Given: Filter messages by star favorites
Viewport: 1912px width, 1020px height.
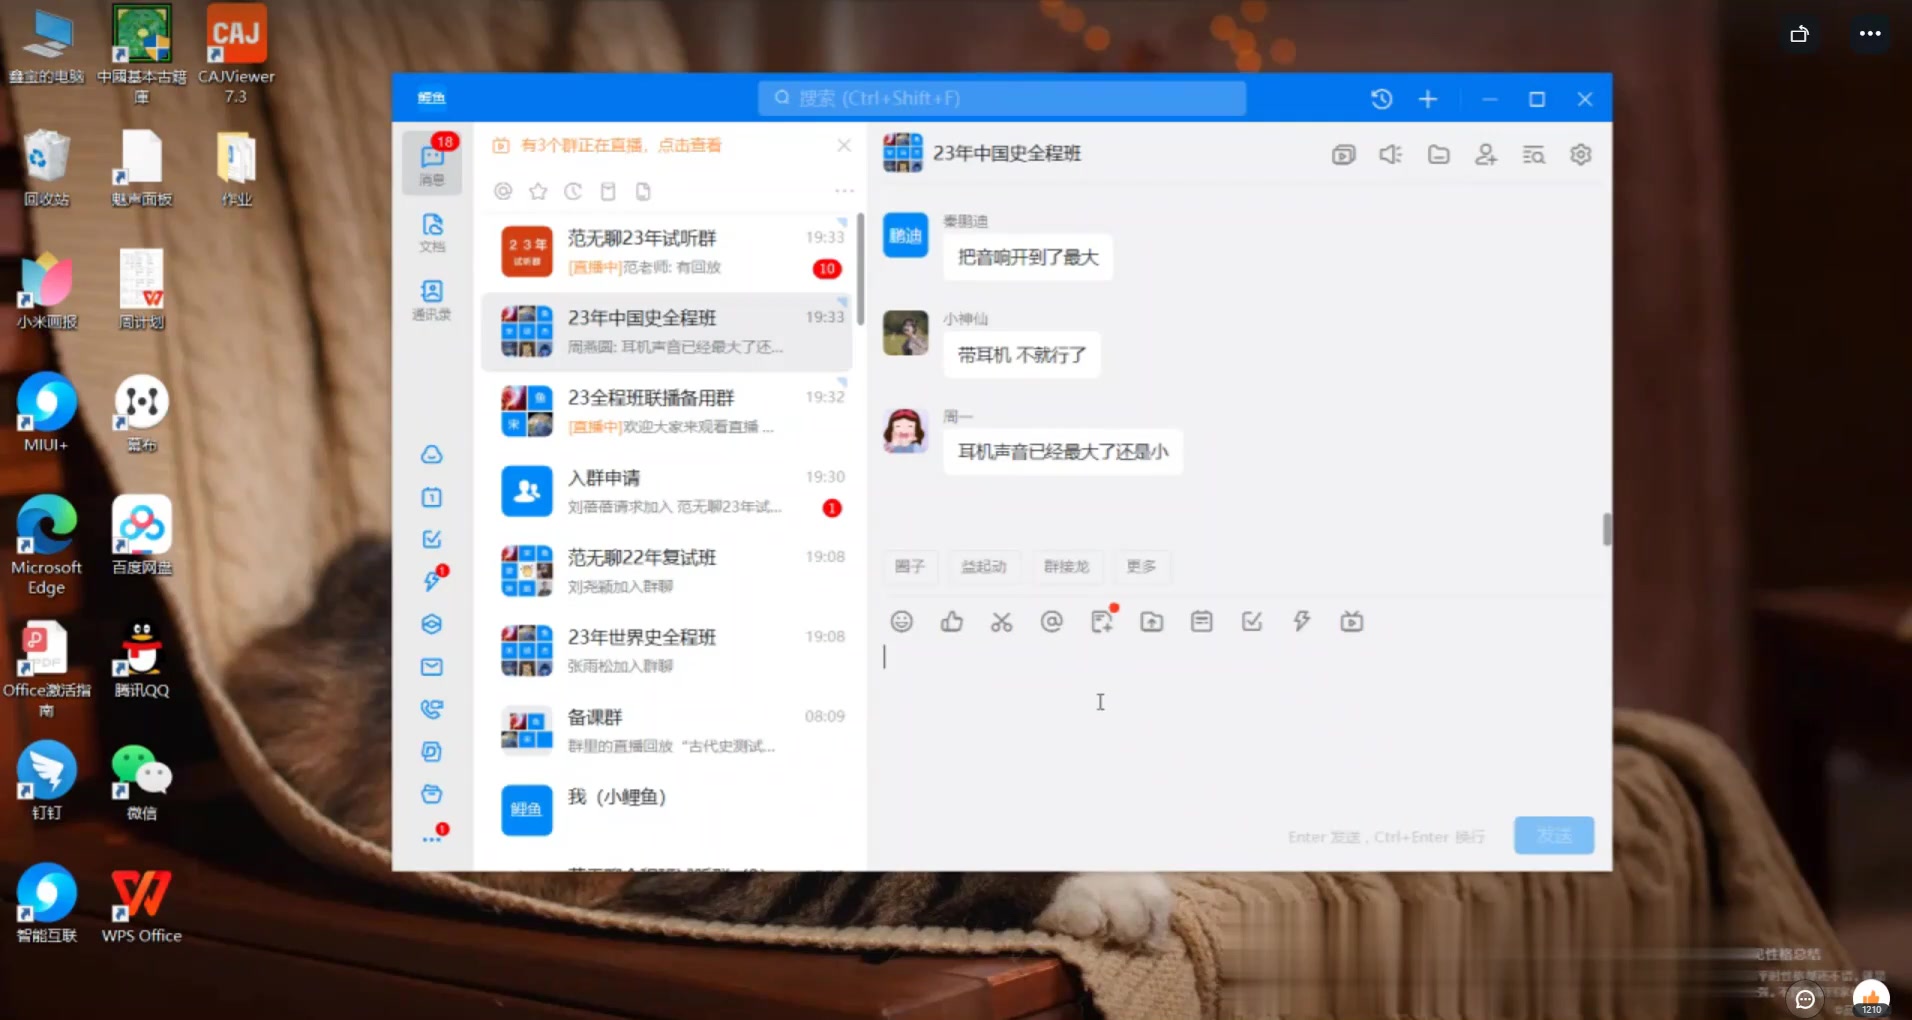Looking at the screenshot, I should tap(538, 191).
